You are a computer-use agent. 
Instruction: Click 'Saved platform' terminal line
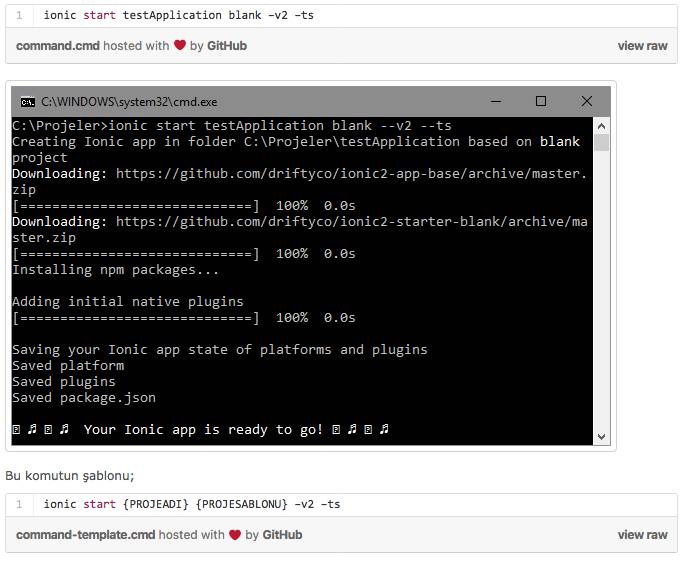tap(68, 366)
